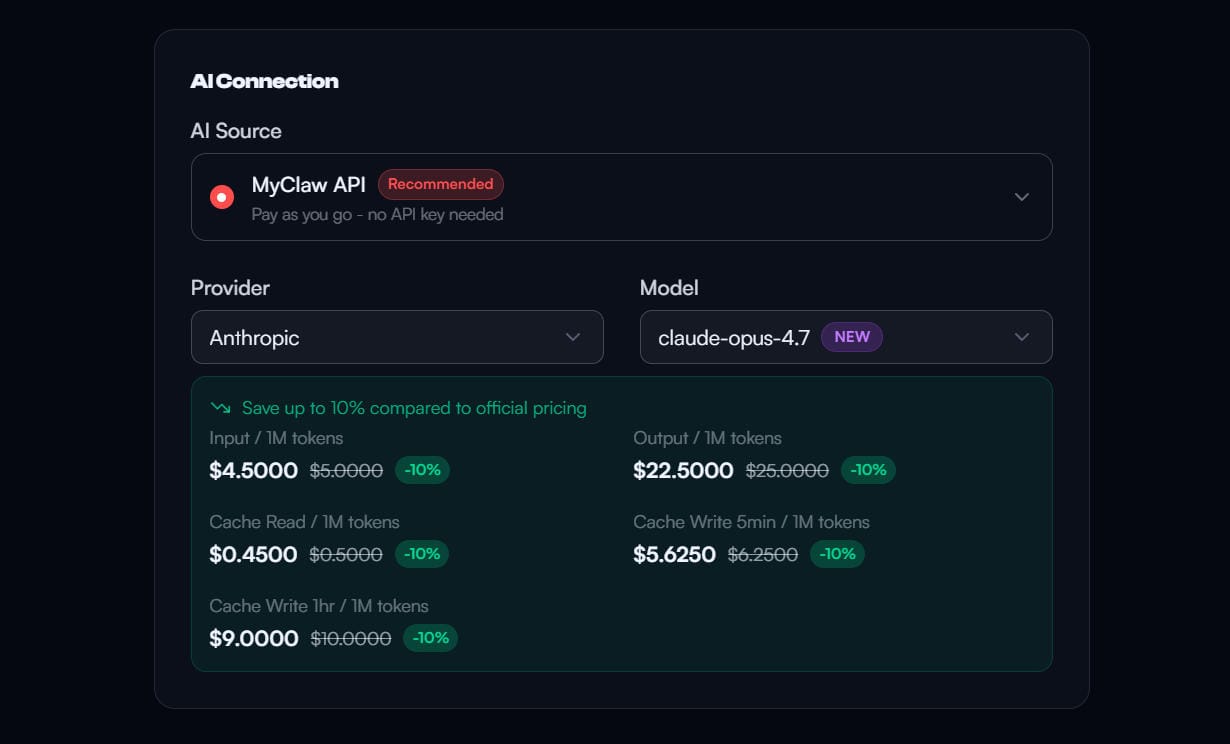Expand the AI Source dropdown chevron
This screenshot has height=744, width=1230.
[1021, 197]
